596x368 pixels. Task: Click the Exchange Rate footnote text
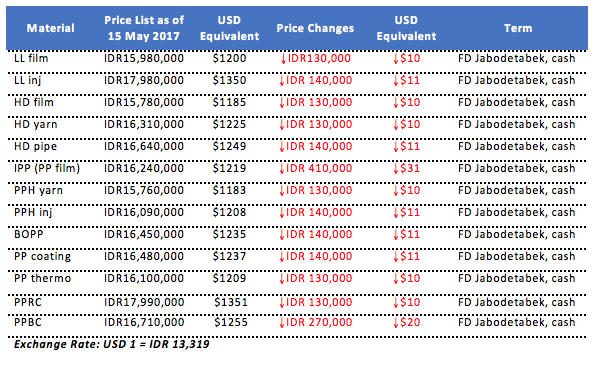point(111,344)
